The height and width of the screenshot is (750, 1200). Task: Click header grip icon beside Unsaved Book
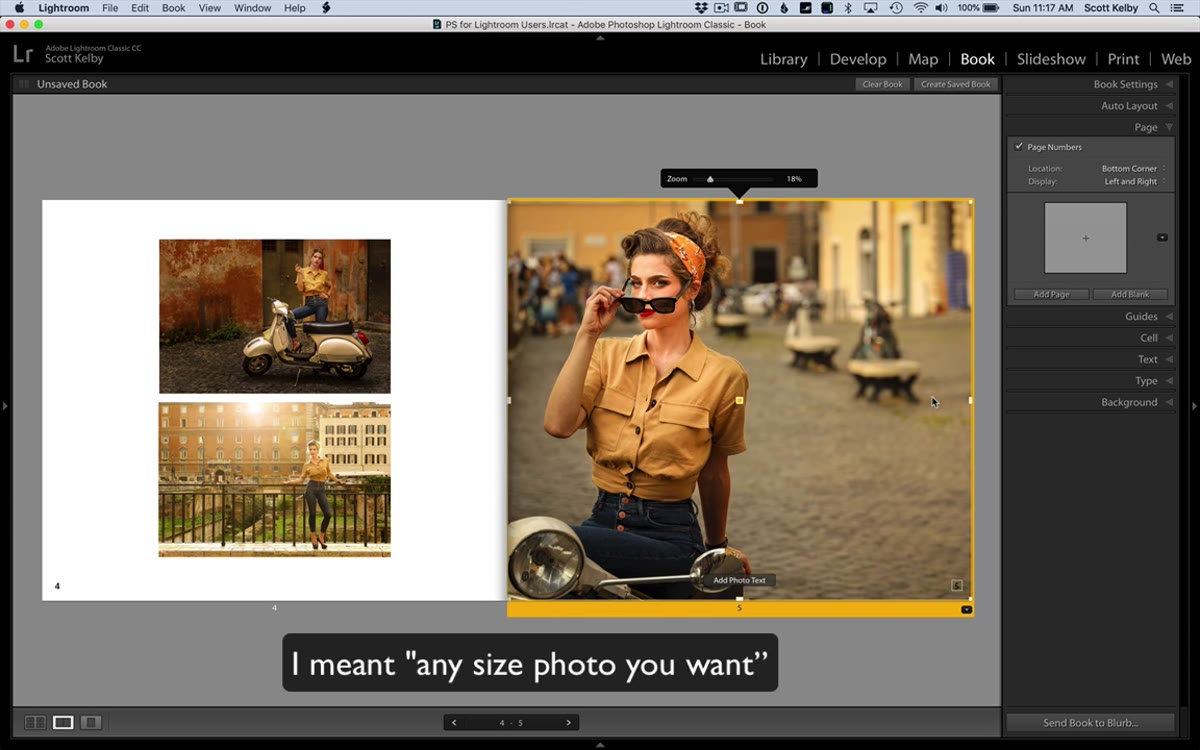[24, 84]
